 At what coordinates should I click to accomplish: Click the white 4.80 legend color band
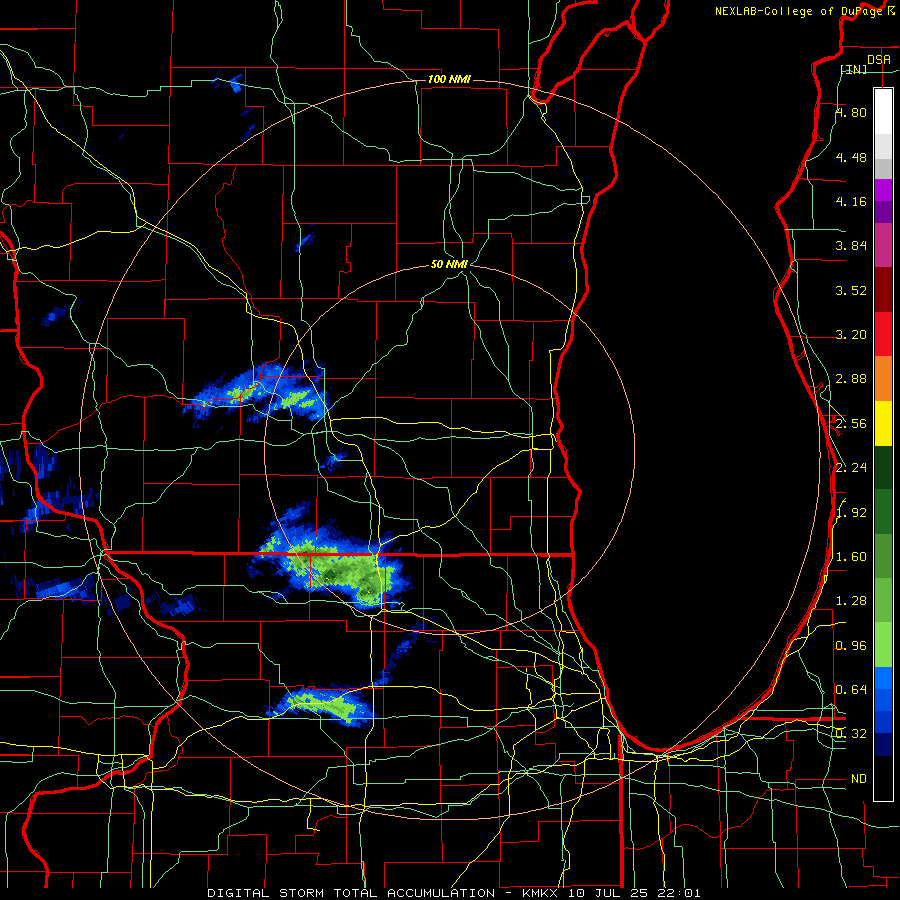883,112
